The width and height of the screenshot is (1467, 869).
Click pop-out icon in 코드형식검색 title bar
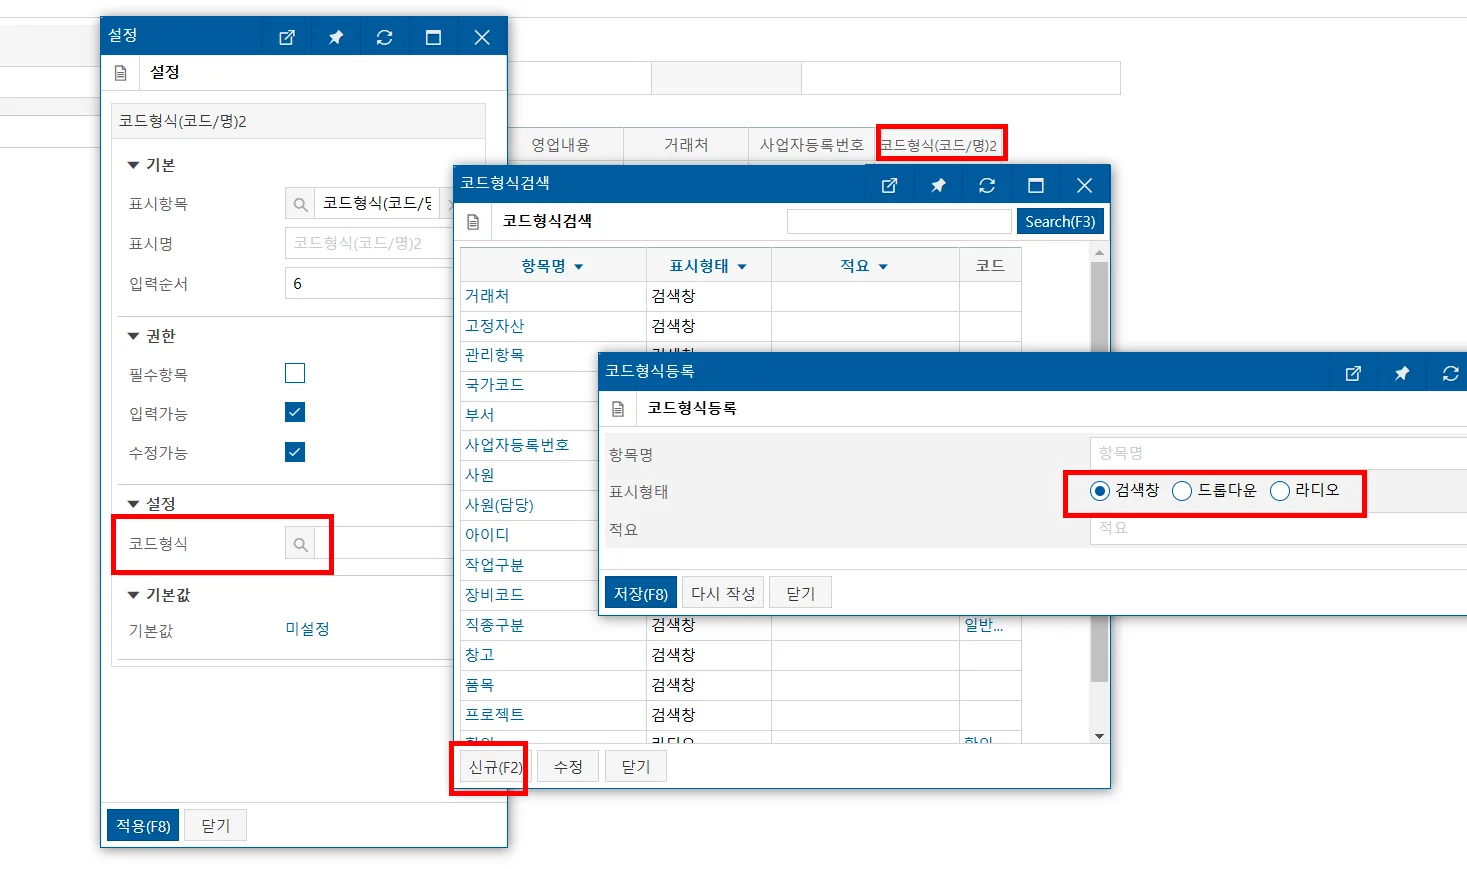point(889,185)
